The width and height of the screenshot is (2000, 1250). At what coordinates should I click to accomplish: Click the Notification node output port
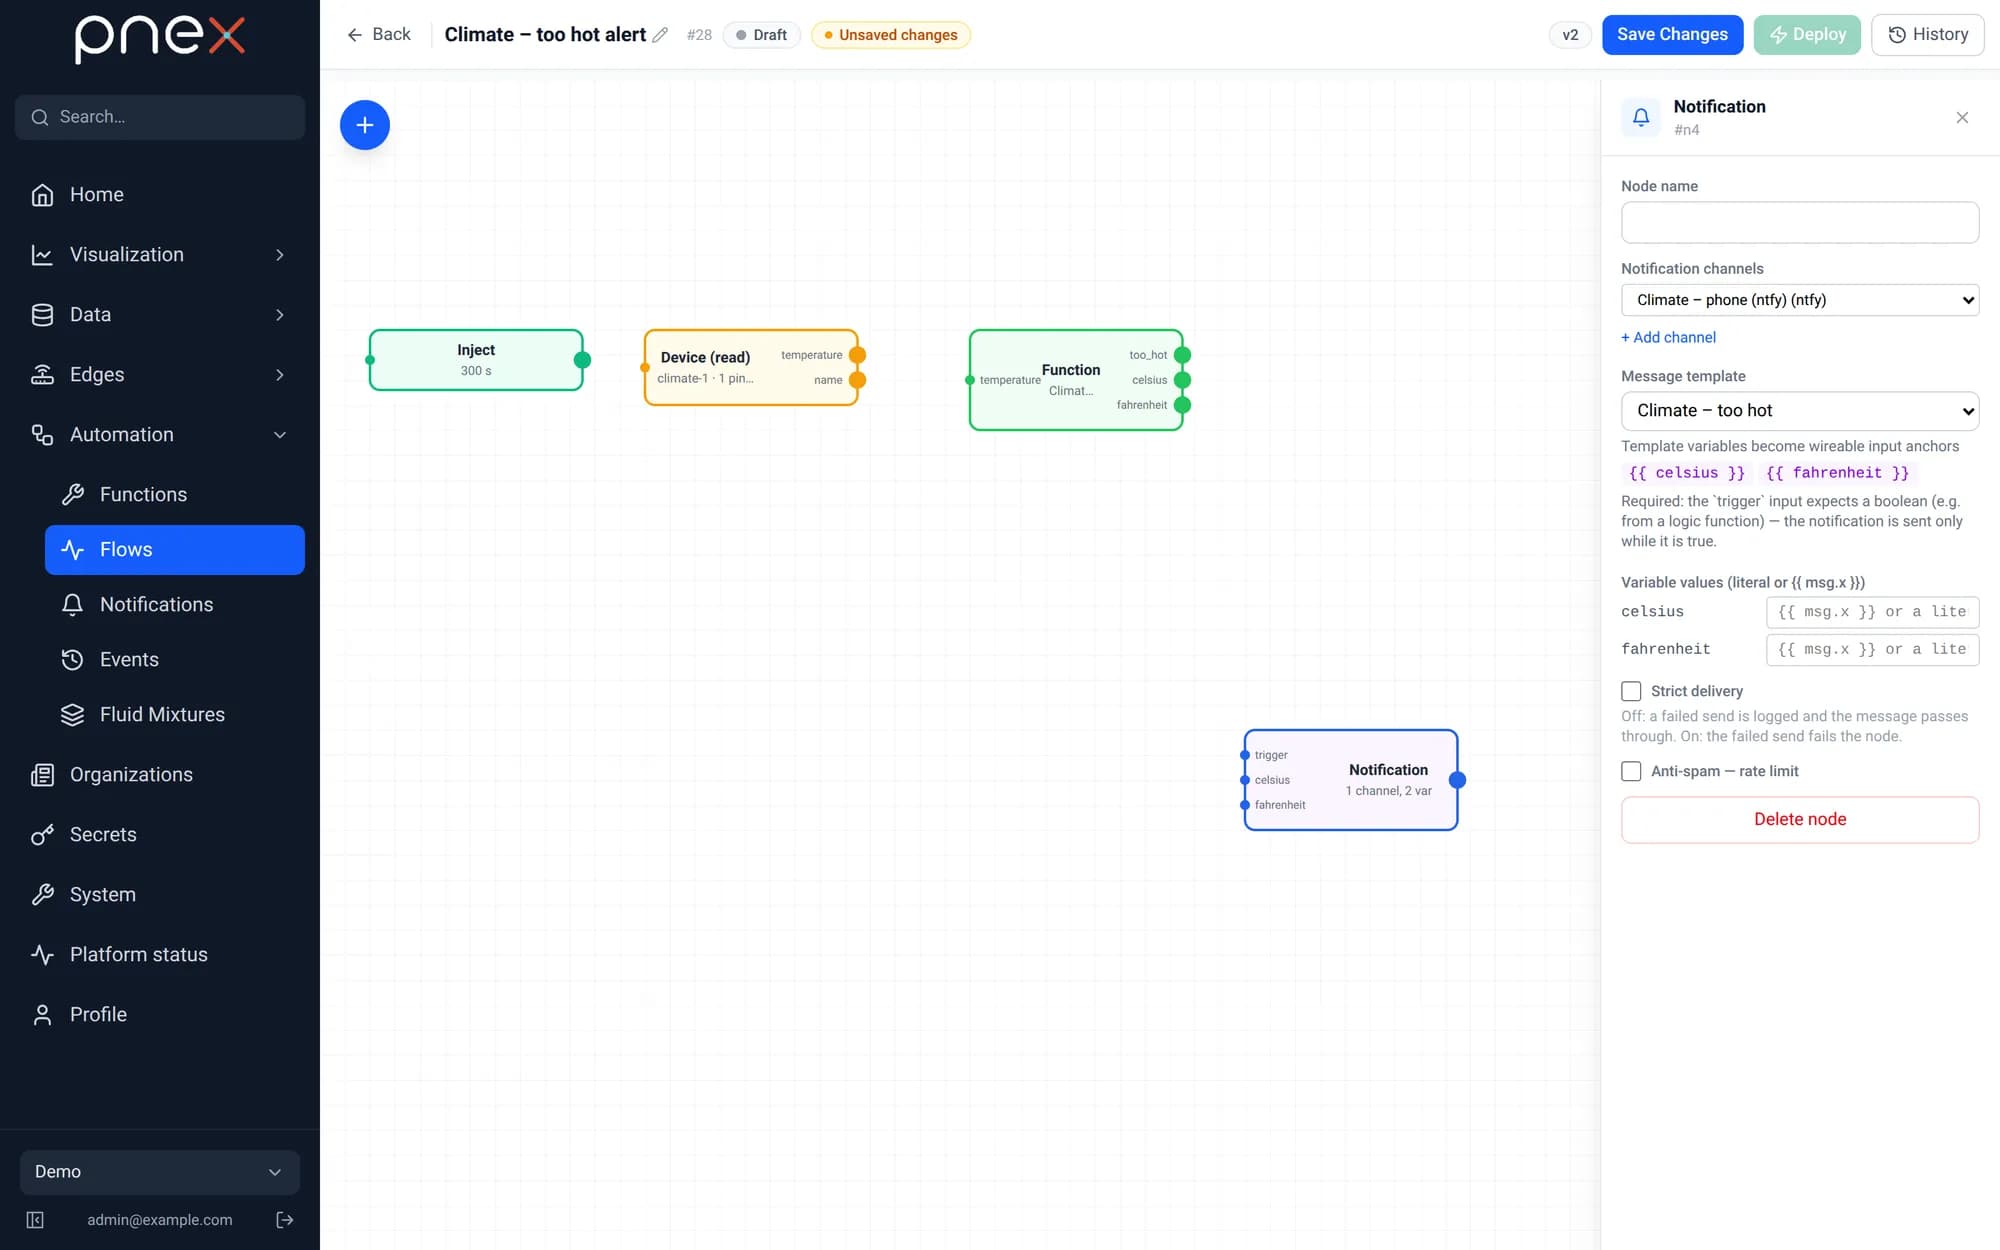click(1457, 780)
